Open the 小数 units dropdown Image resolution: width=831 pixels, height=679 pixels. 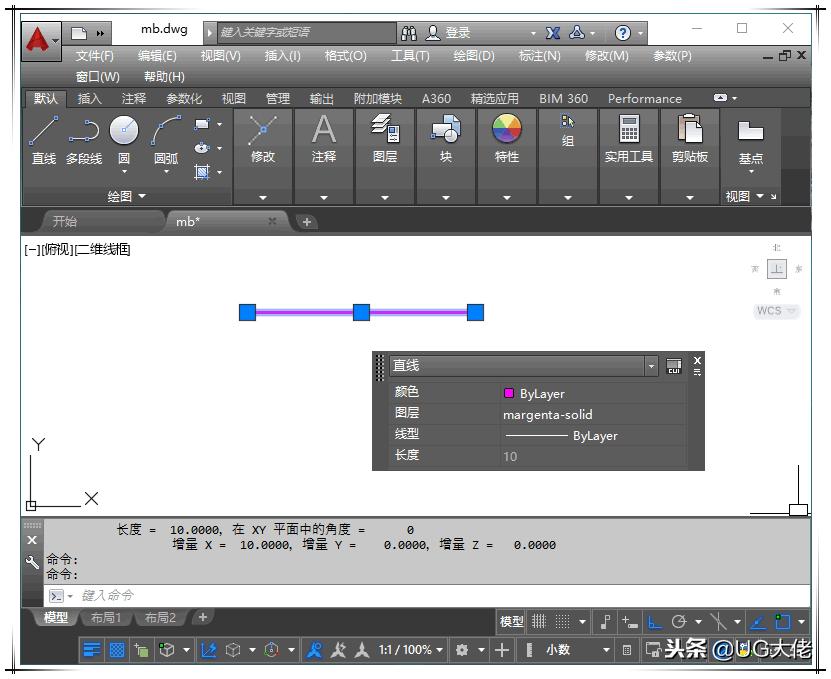pos(605,650)
